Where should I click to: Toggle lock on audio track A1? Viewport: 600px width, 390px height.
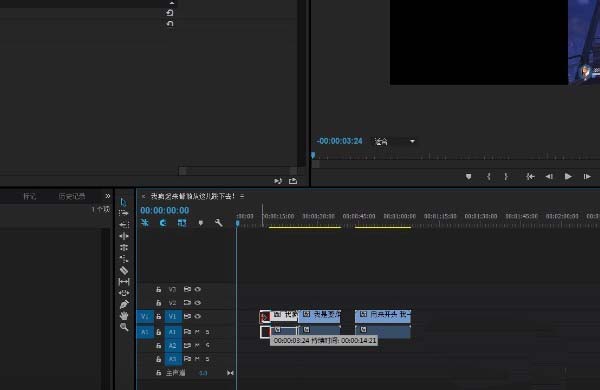click(x=158, y=332)
